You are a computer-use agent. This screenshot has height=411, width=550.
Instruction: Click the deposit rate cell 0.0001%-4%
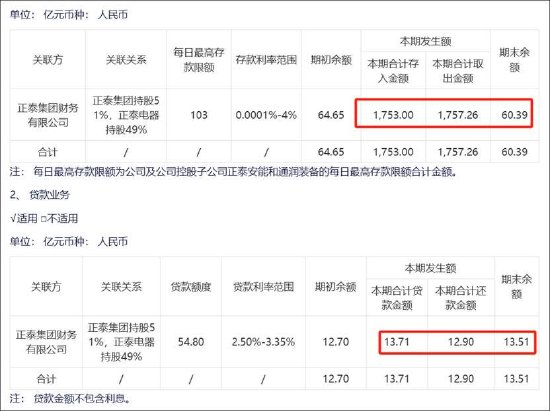click(266, 115)
